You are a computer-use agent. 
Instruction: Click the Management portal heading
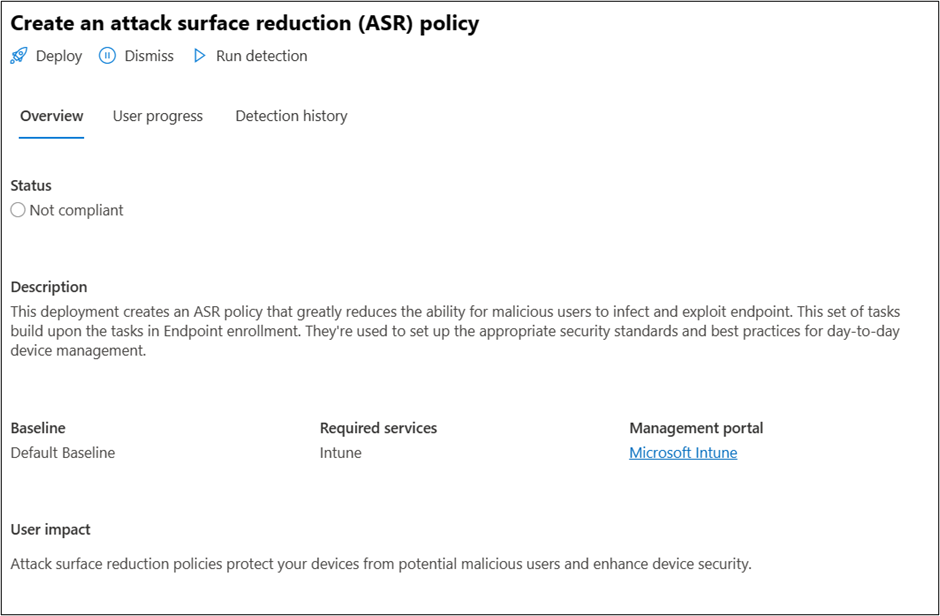[x=696, y=428]
